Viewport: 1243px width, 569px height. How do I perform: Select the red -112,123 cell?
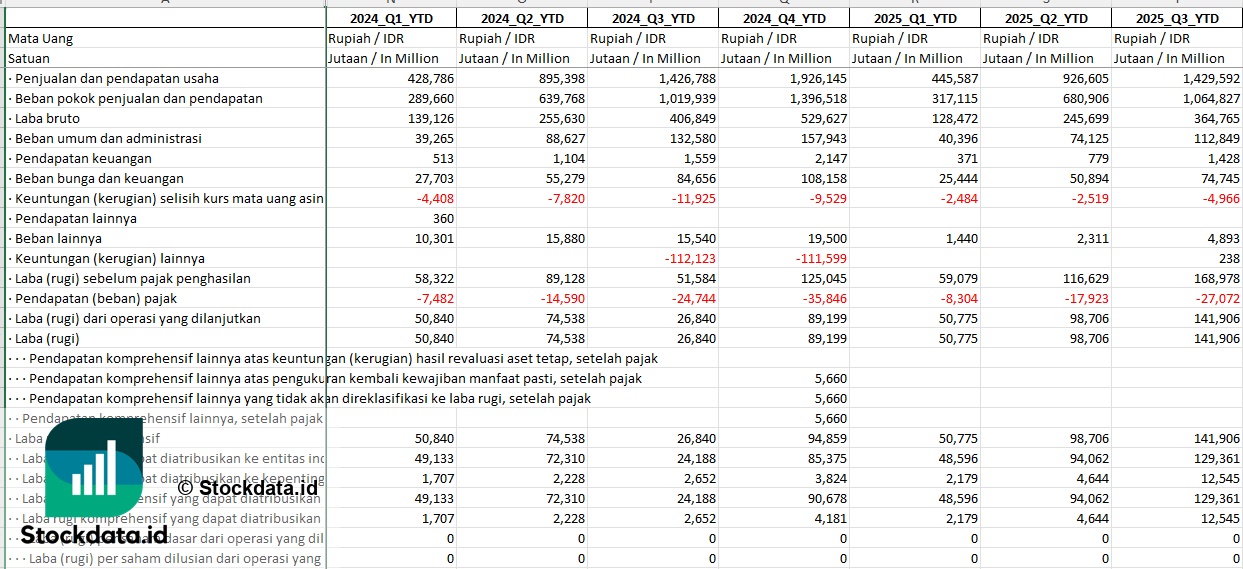(687, 258)
